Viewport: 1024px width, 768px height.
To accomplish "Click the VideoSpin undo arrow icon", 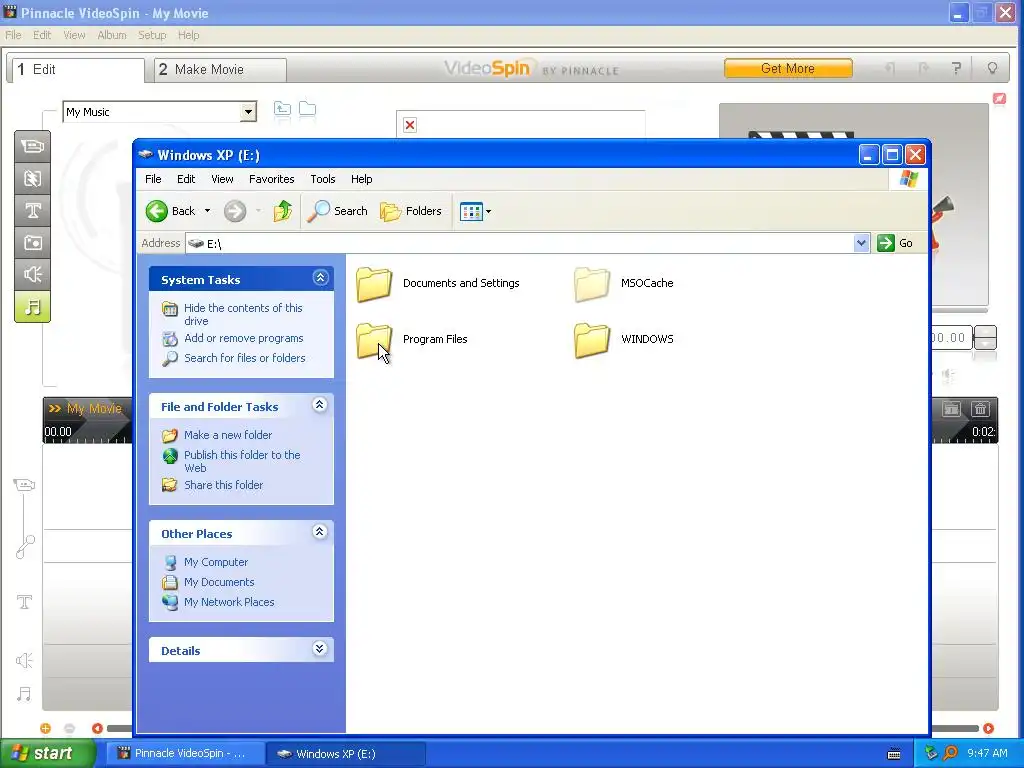I will coord(889,68).
